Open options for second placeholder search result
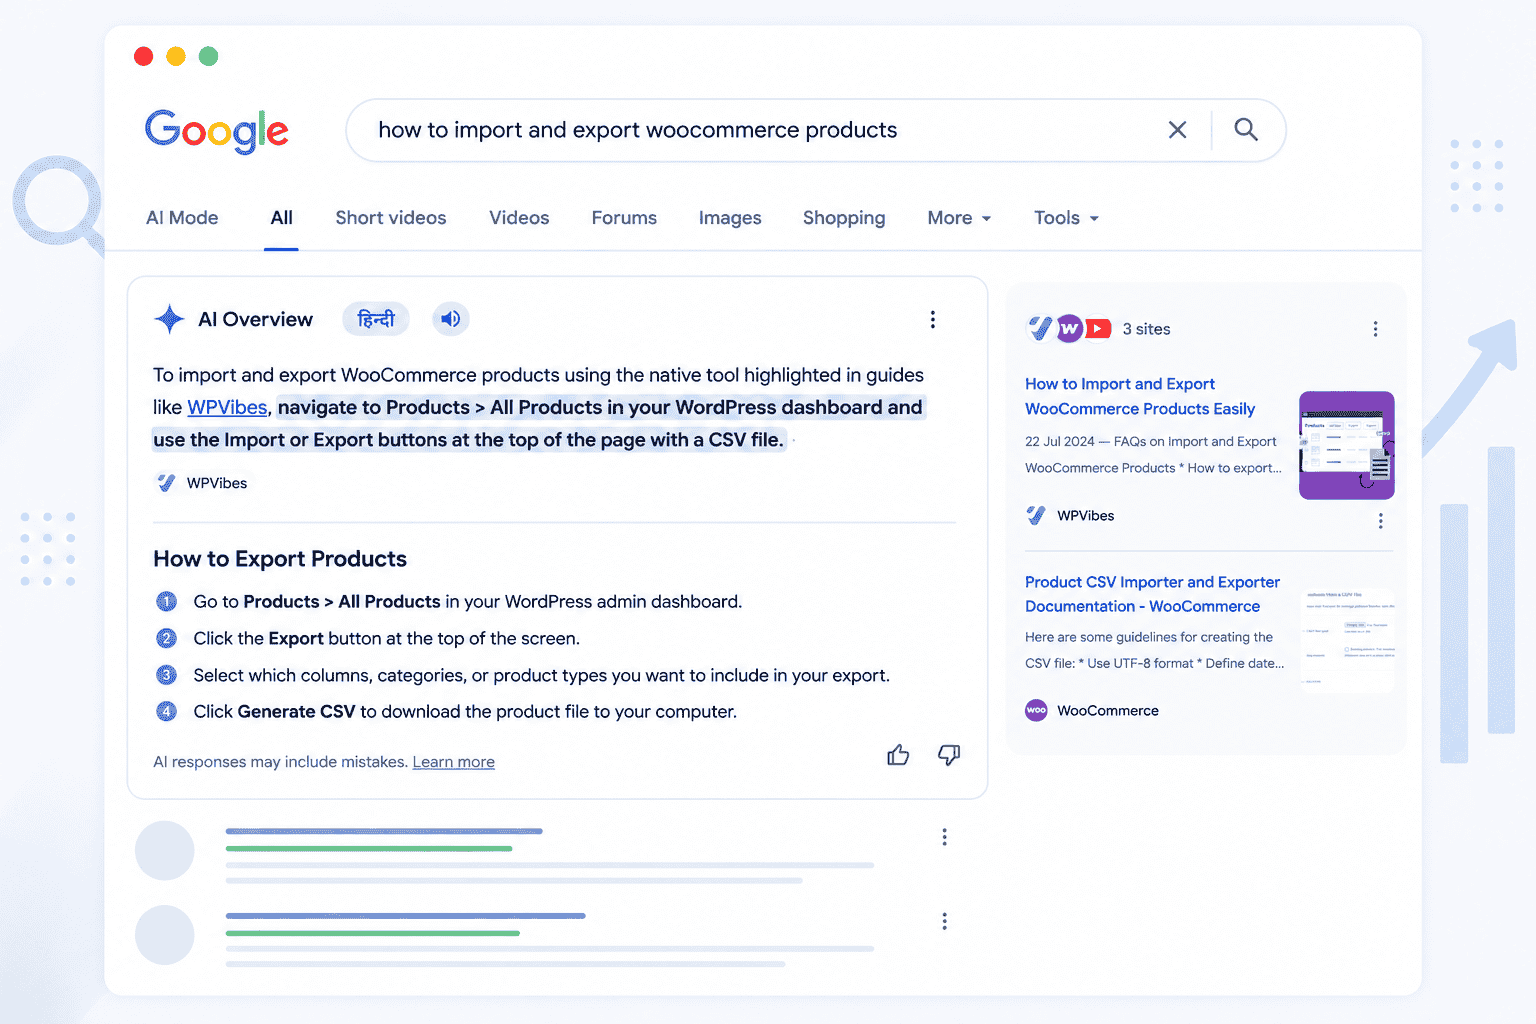 [944, 921]
